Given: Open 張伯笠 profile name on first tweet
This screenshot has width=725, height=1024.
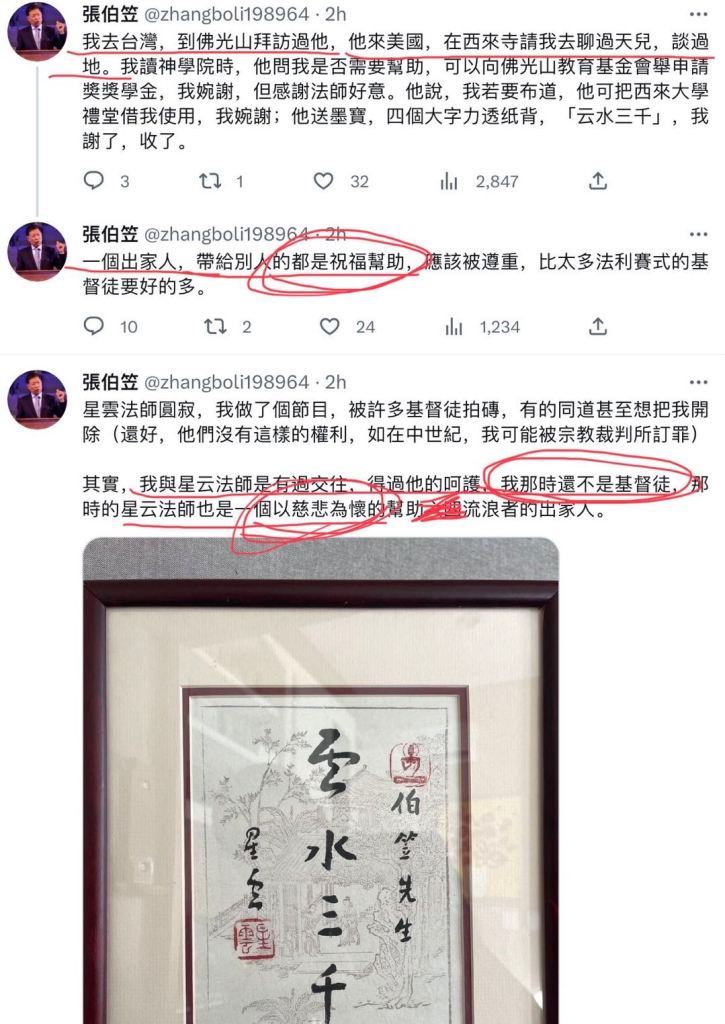Looking at the screenshot, I should [x=110, y=14].
